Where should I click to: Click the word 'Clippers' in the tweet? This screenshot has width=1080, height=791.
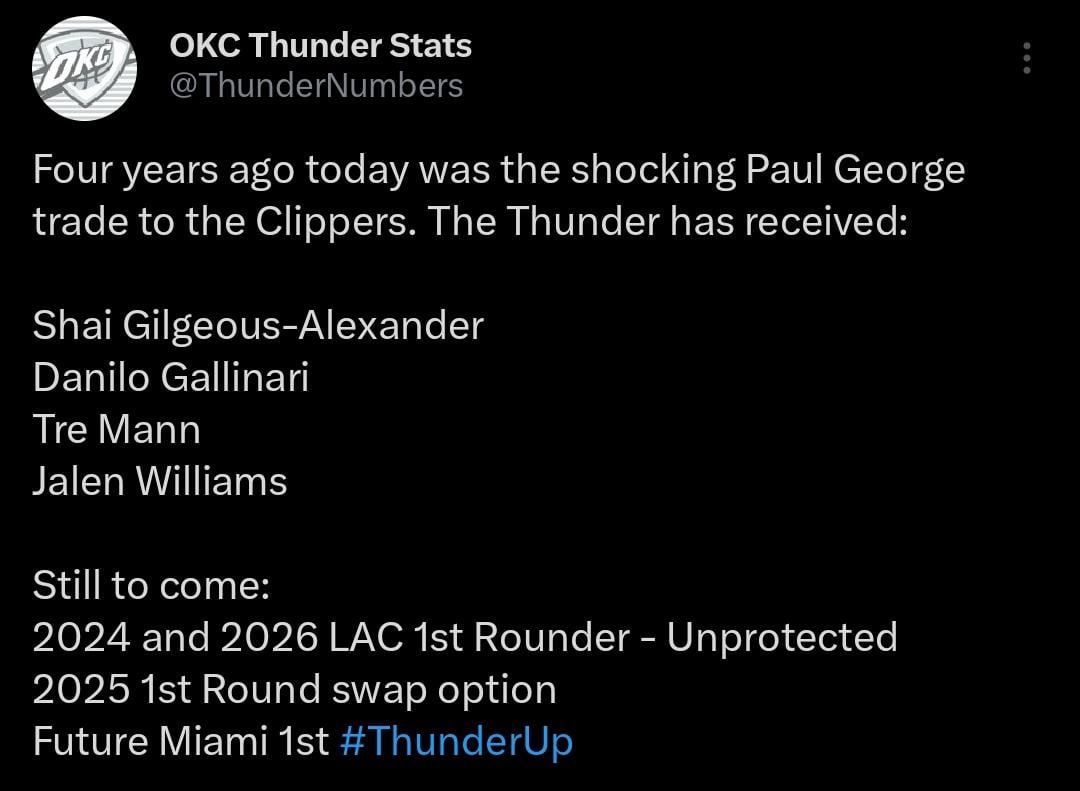click(x=342, y=221)
